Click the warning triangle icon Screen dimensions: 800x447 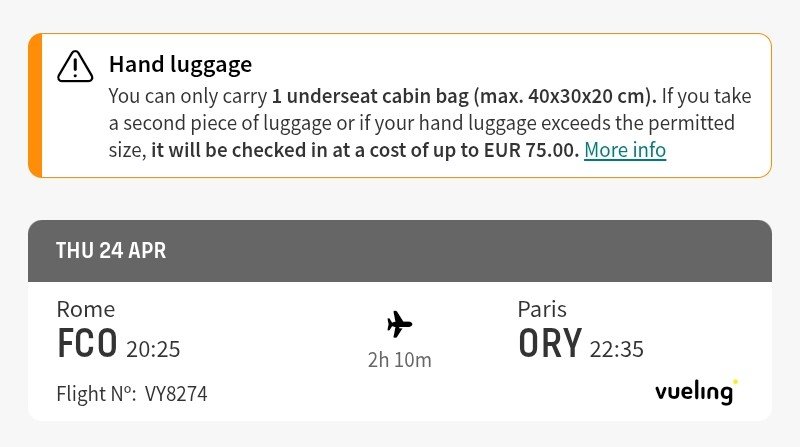pos(75,66)
